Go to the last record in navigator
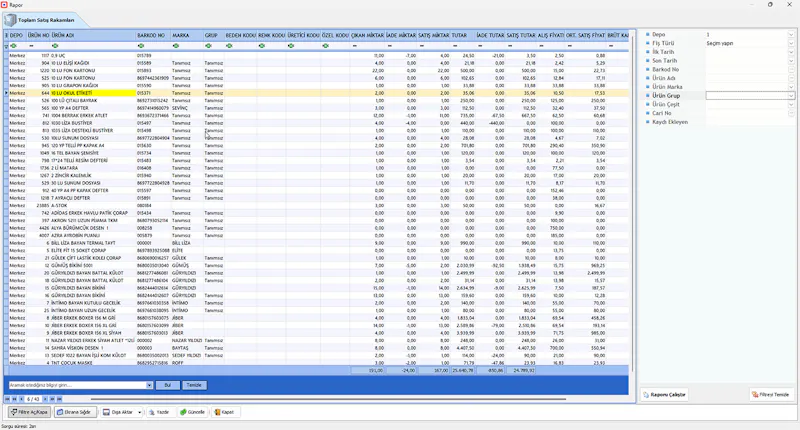This screenshot has height=430, width=800. click(59, 399)
